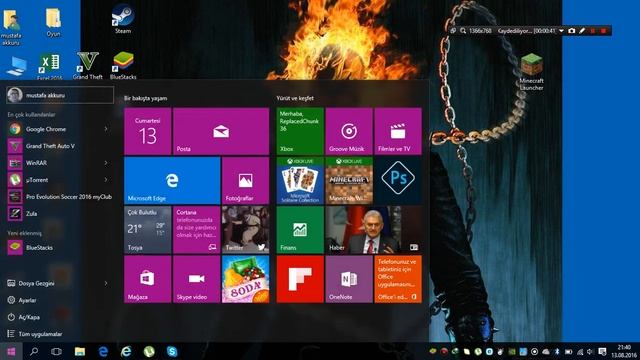The width and height of the screenshot is (640, 360).
Task: Expand Dosya Gezgini jump list arrow
Action: [106, 283]
